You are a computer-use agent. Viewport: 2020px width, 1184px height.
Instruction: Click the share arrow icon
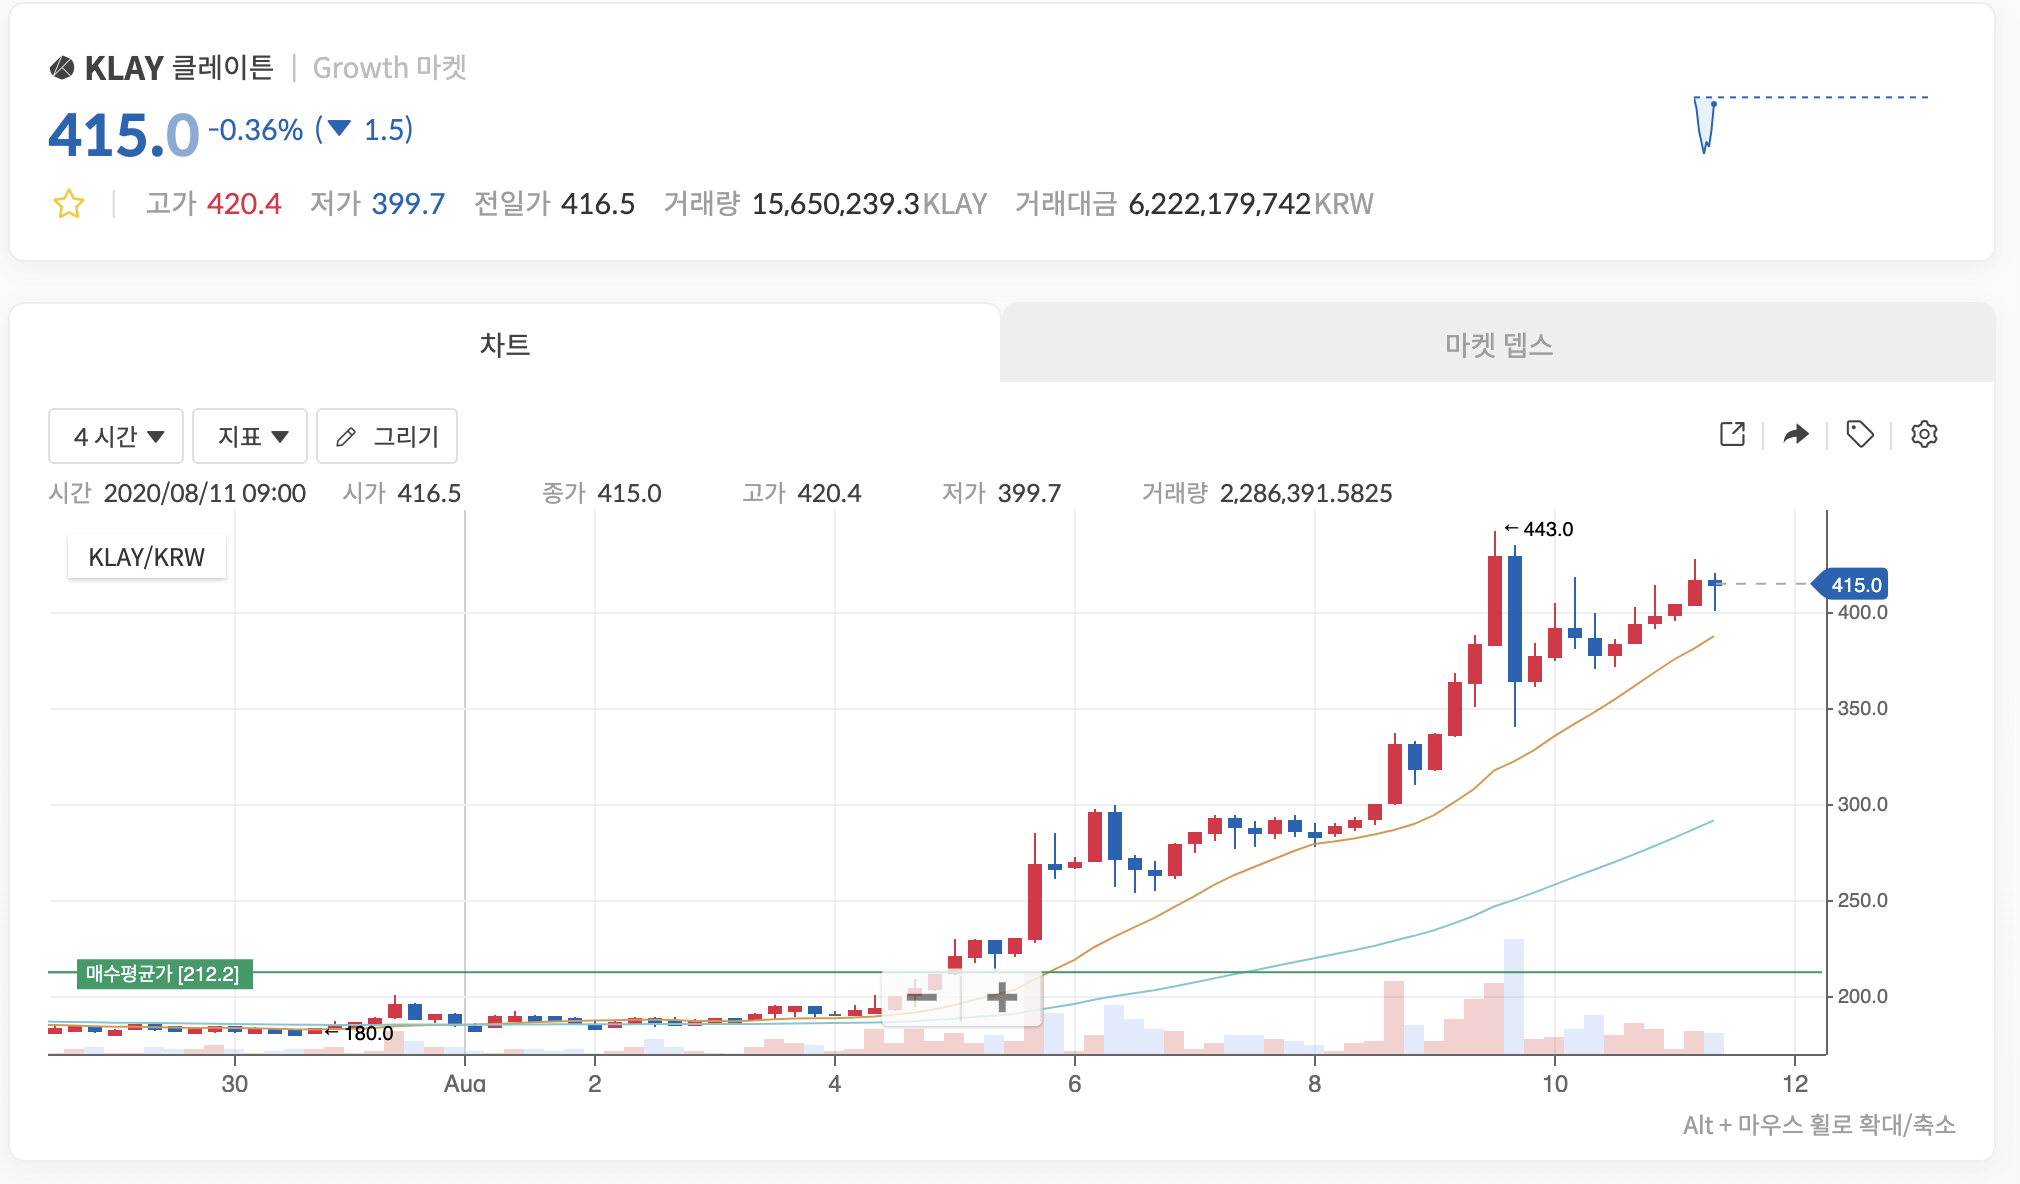click(1796, 434)
